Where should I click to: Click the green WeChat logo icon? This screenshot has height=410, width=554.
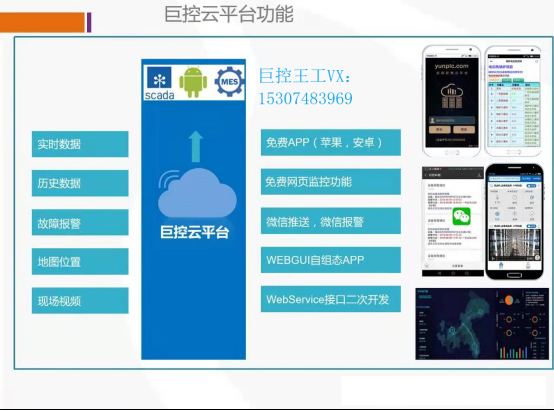tap(462, 217)
